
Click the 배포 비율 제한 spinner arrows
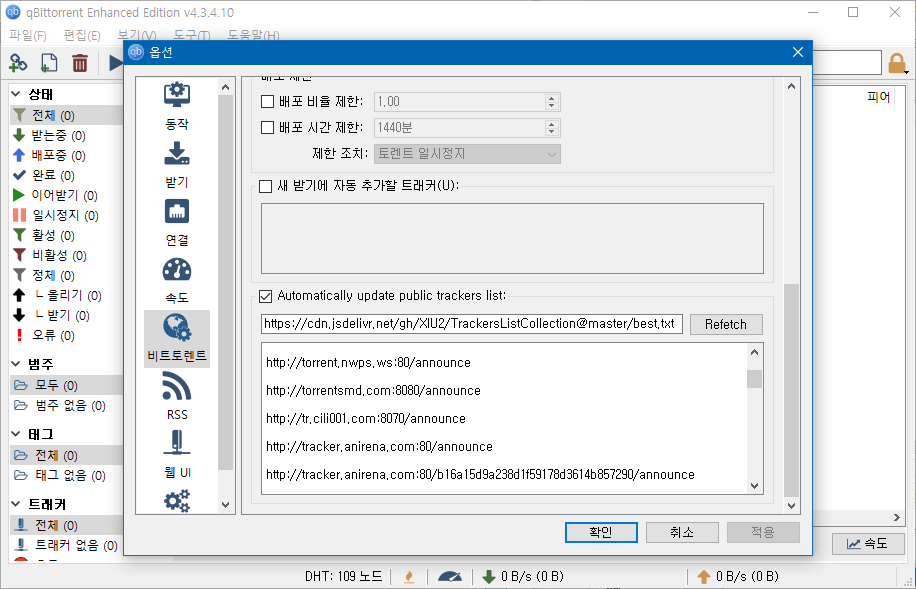tap(551, 102)
